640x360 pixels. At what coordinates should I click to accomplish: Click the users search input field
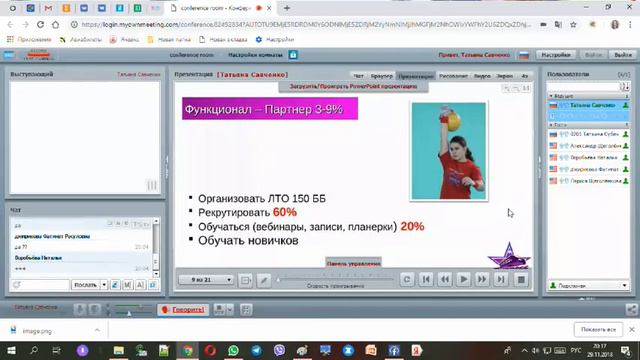click(583, 86)
